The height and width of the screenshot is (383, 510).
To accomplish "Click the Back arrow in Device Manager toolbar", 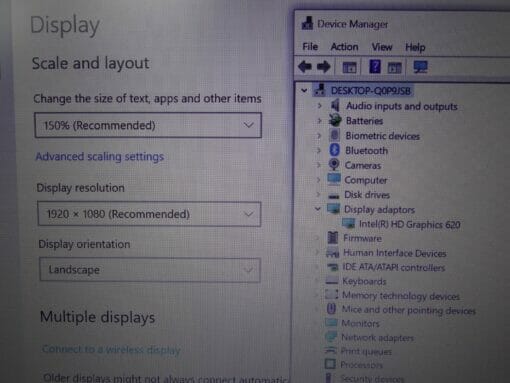I will 305,67.
